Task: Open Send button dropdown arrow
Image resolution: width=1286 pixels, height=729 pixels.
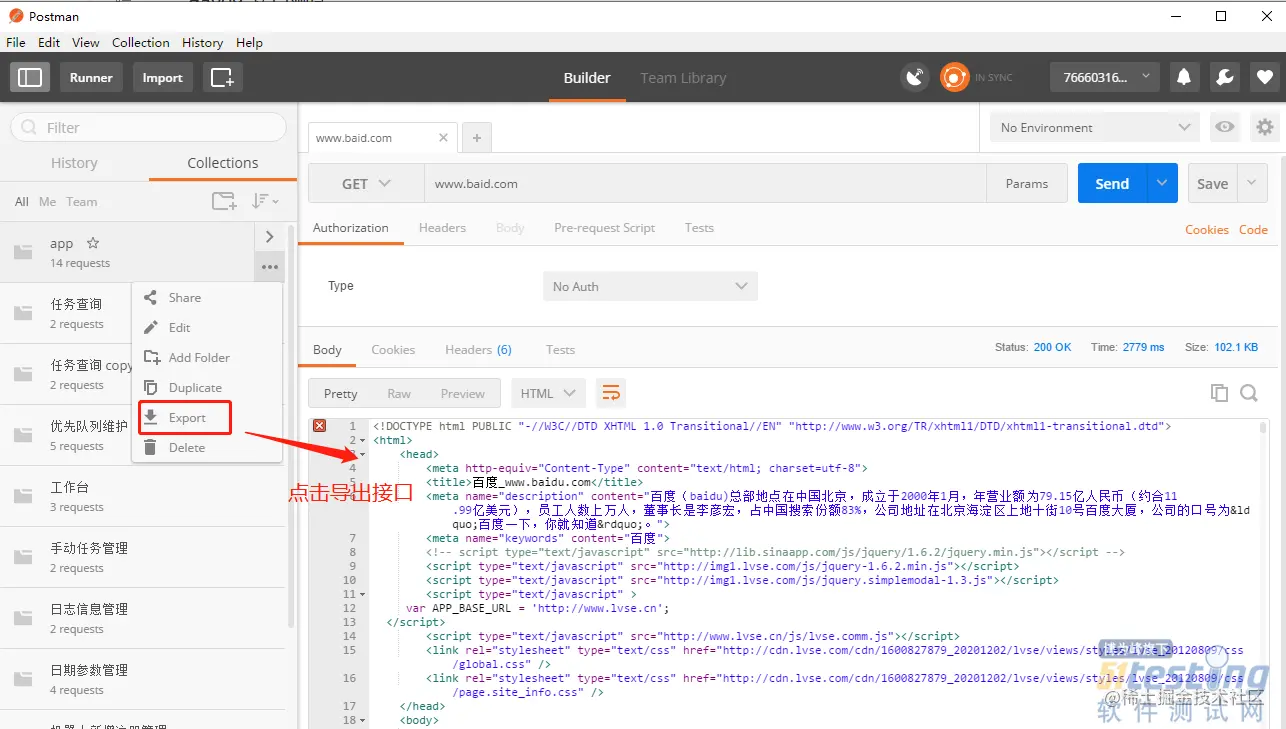Action: [x=1161, y=183]
